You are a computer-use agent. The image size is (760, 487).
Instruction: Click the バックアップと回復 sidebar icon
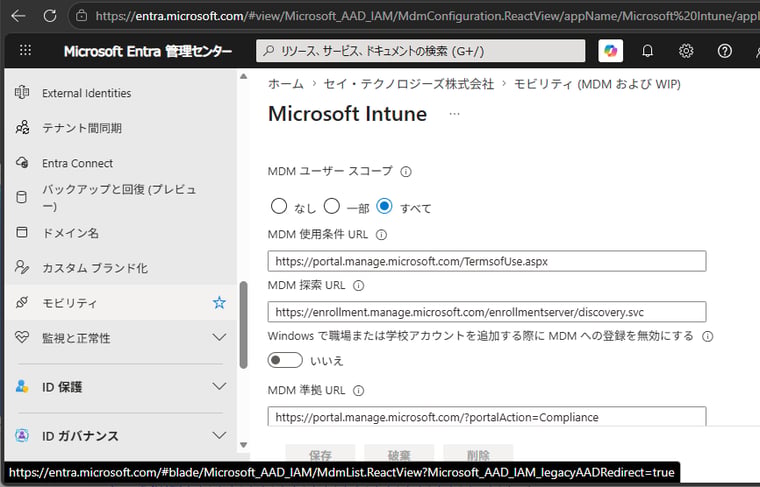pos(22,197)
